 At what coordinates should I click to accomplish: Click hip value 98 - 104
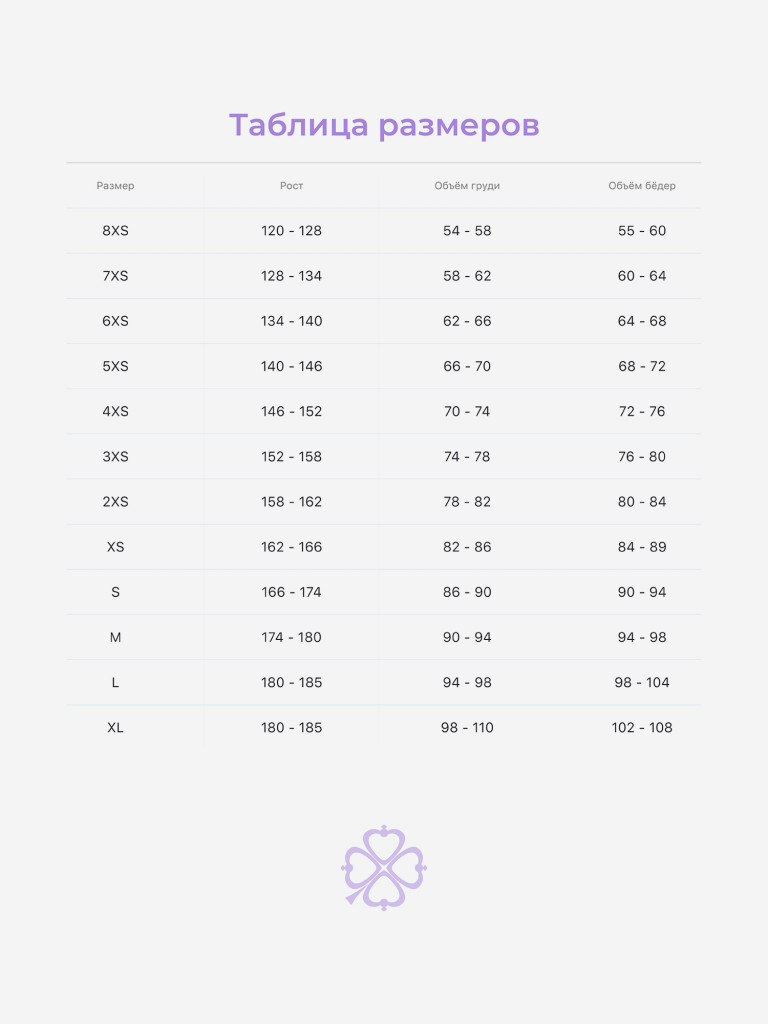pyautogui.click(x=641, y=683)
